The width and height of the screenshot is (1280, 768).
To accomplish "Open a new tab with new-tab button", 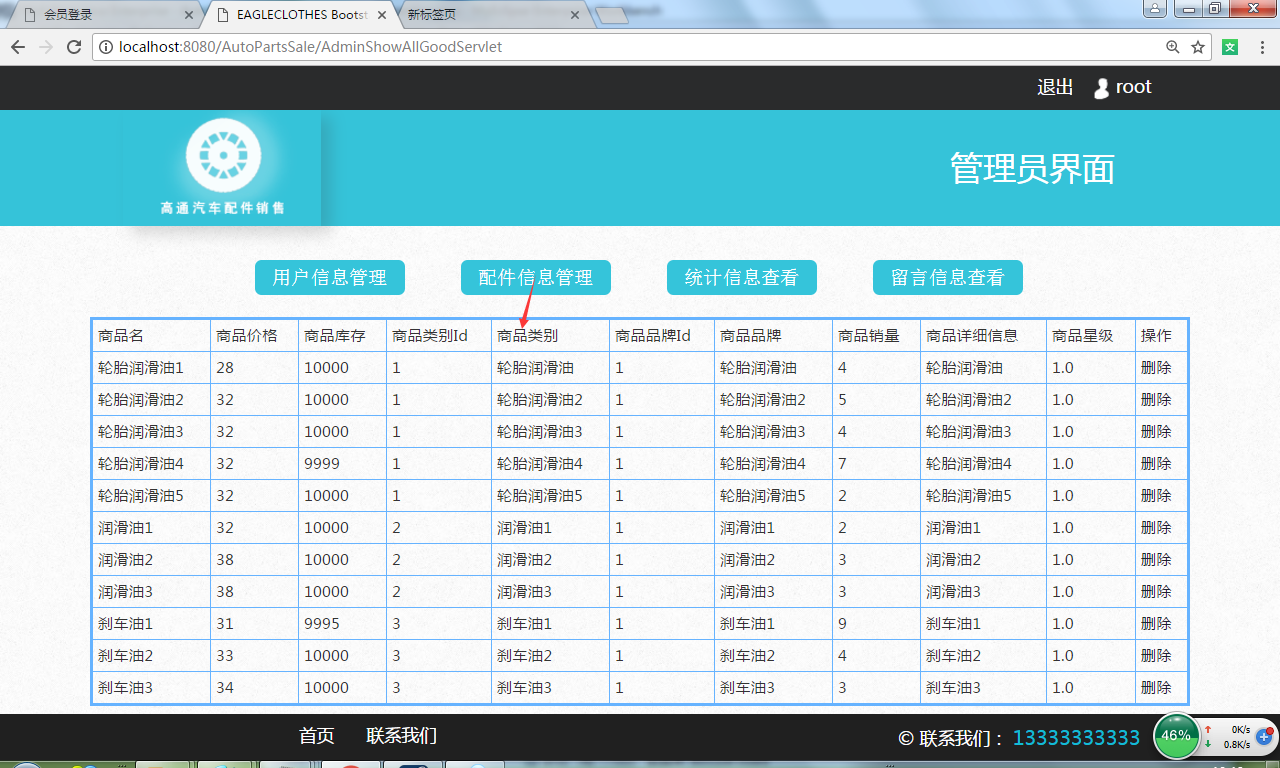I will click(x=611, y=15).
